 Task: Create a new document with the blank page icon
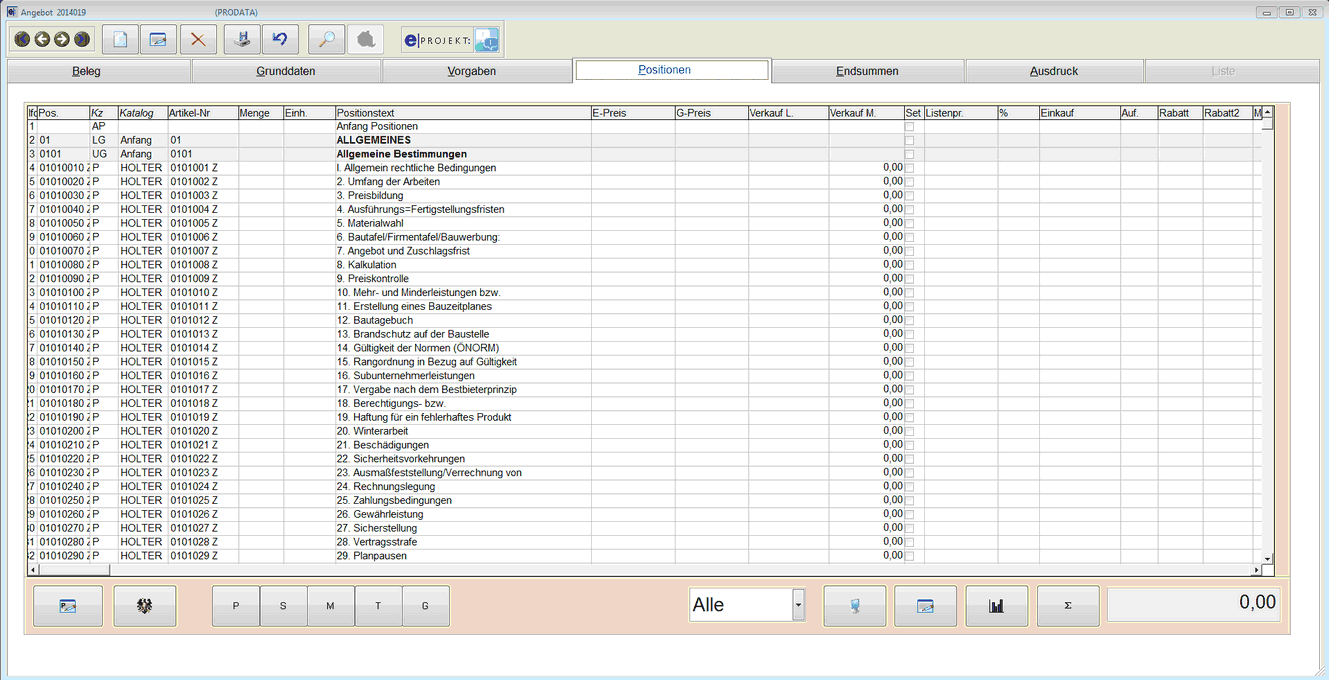120,39
